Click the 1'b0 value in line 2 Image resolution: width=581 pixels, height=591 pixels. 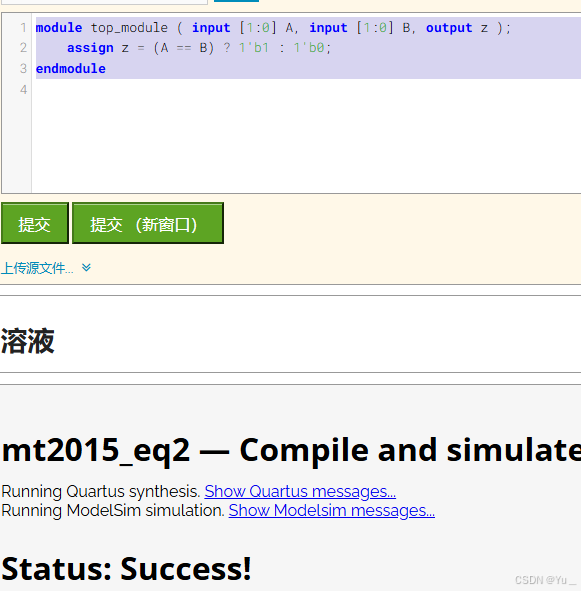tap(309, 48)
